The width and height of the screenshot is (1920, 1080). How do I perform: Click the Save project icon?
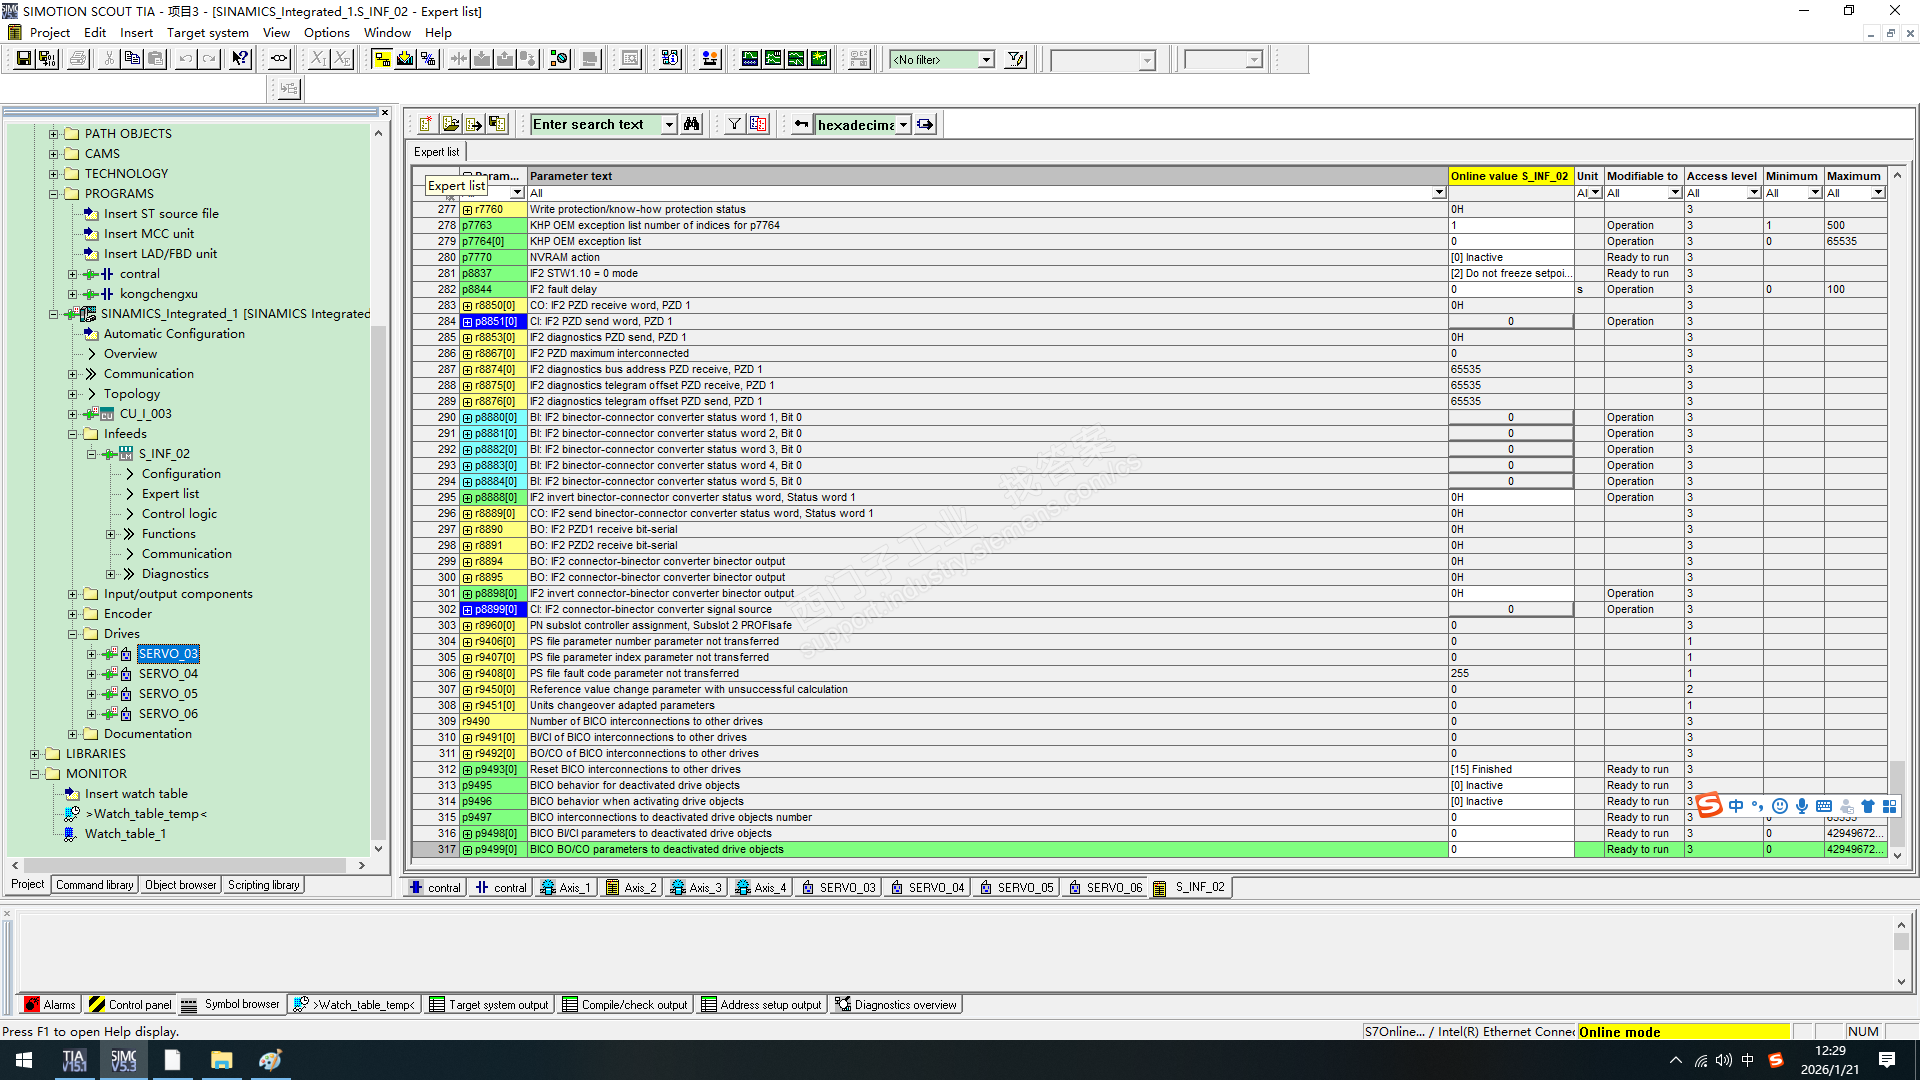(23, 59)
